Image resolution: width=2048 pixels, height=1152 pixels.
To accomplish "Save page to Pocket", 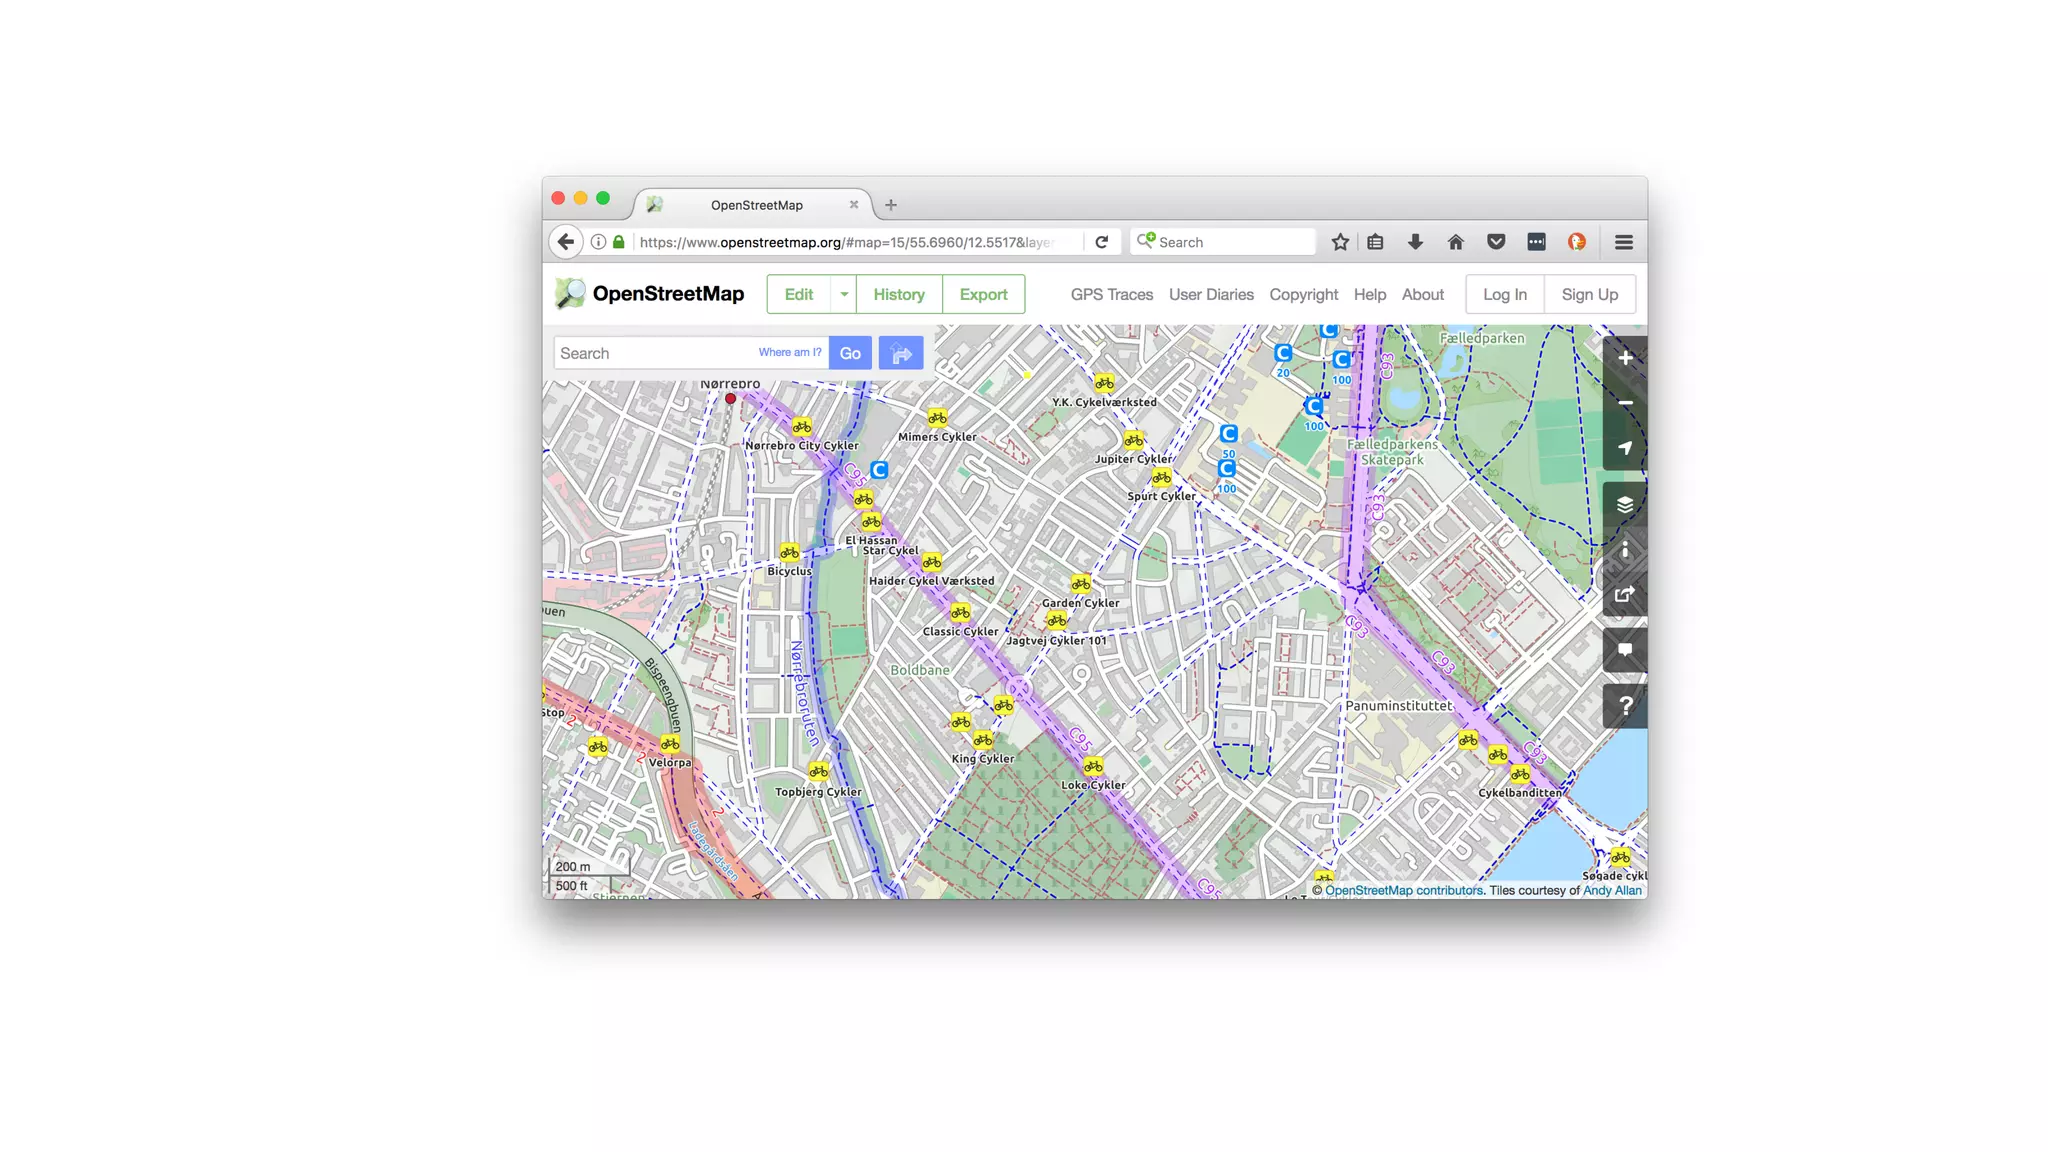I will (1496, 242).
